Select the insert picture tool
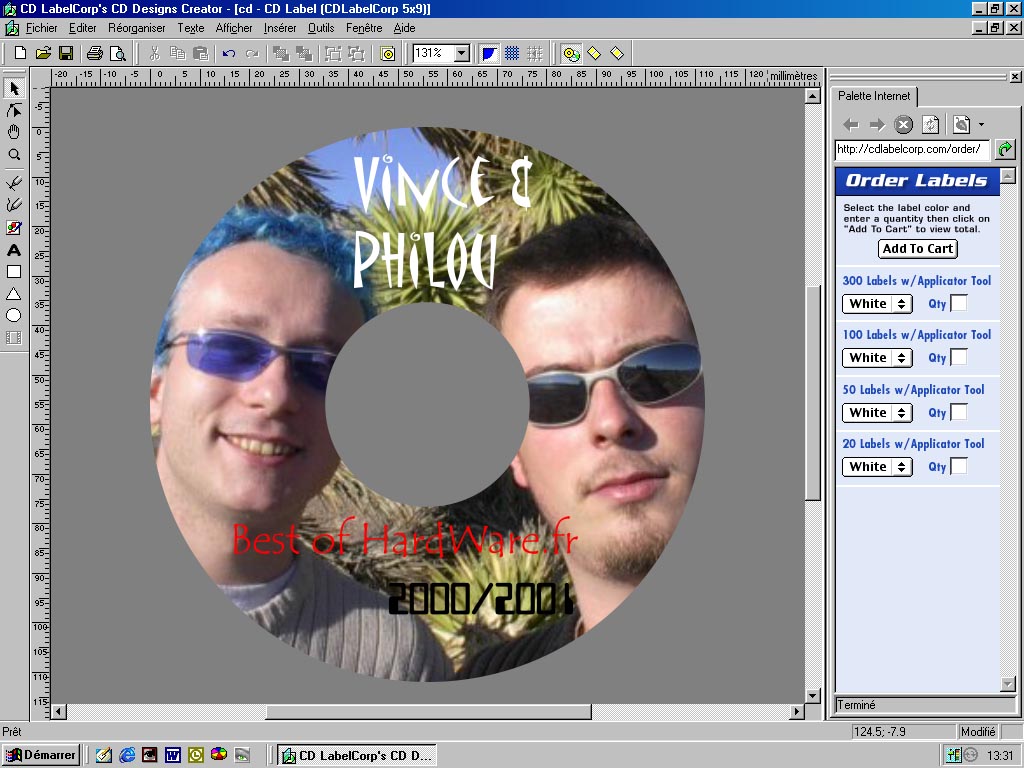This screenshot has height=768, width=1024. 14,227
